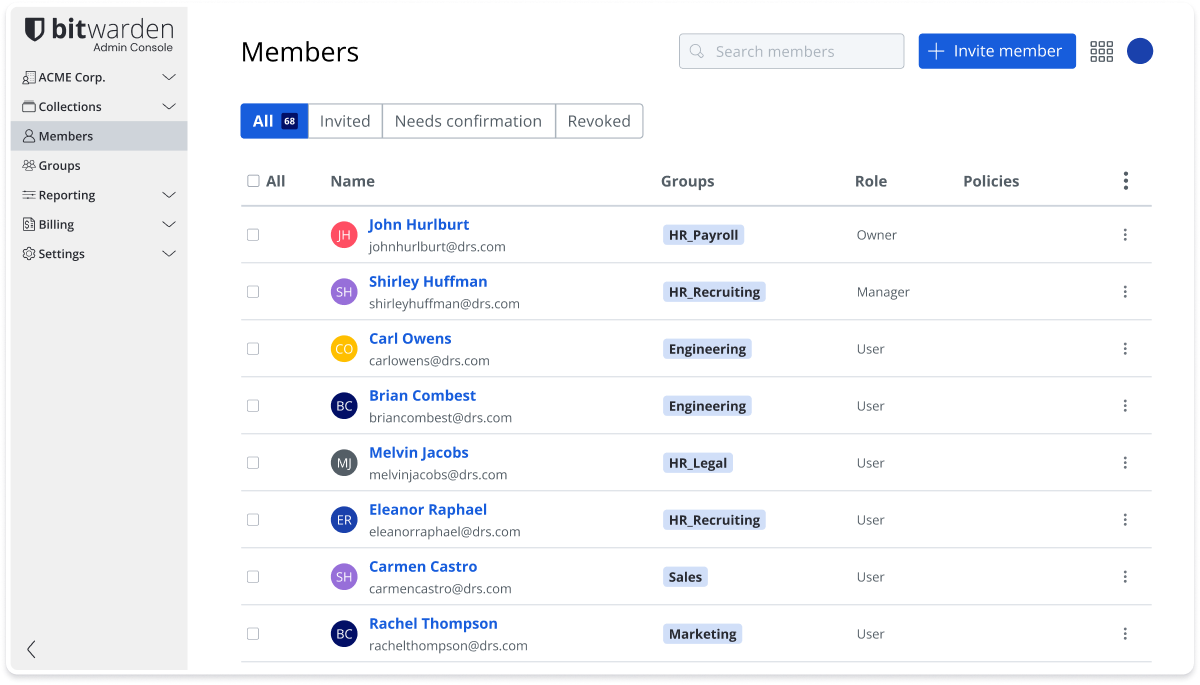Click the blue account avatar circle
Viewport: 1200px width, 685px height.
pos(1139,51)
